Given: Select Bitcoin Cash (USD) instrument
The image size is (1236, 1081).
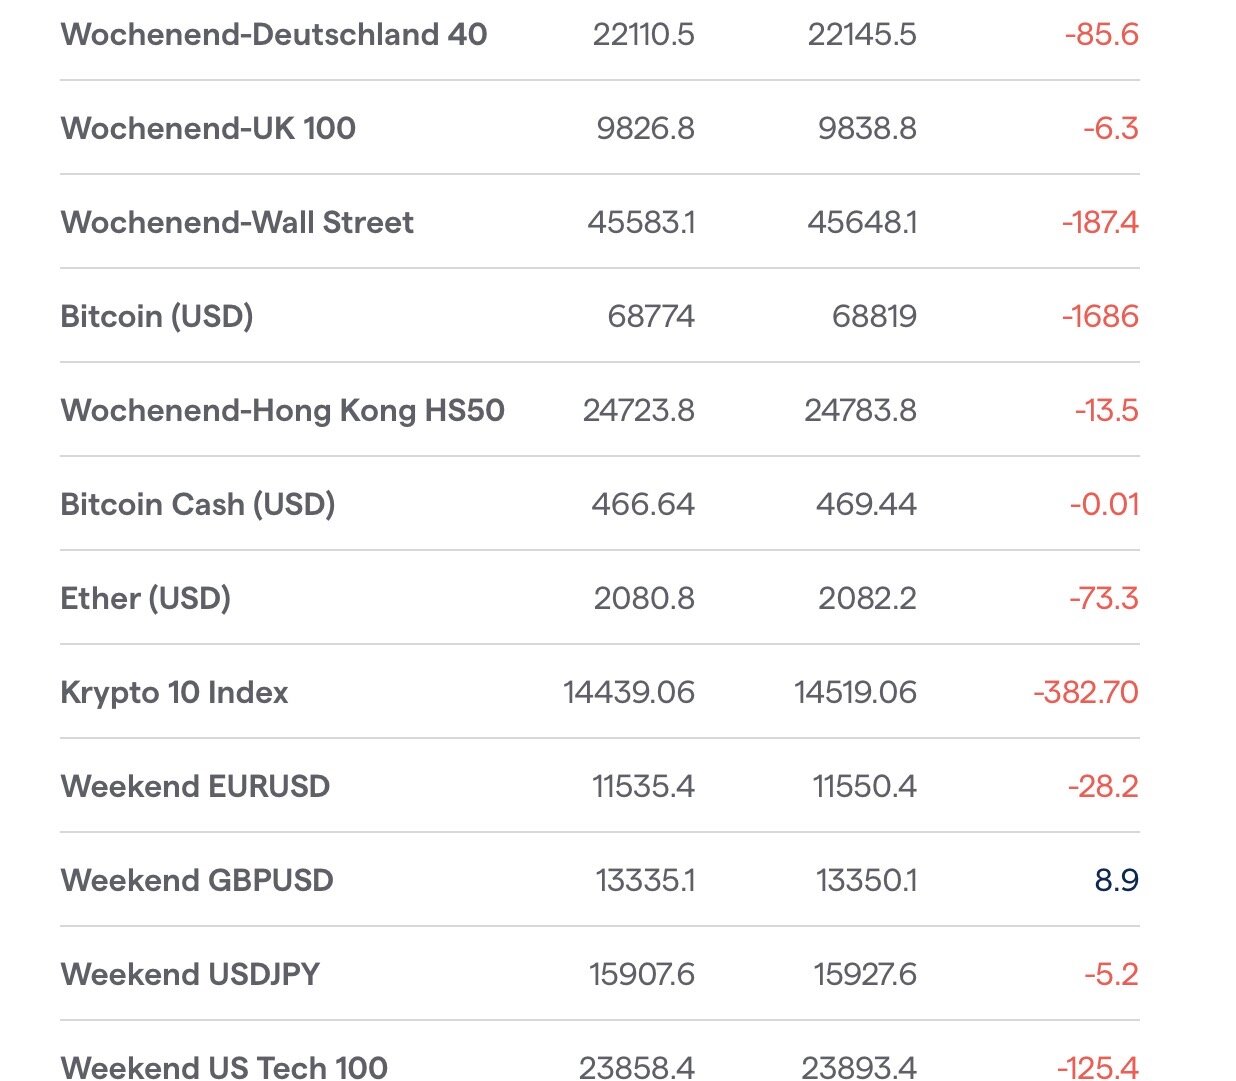Looking at the screenshot, I should pyautogui.click(x=198, y=505).
